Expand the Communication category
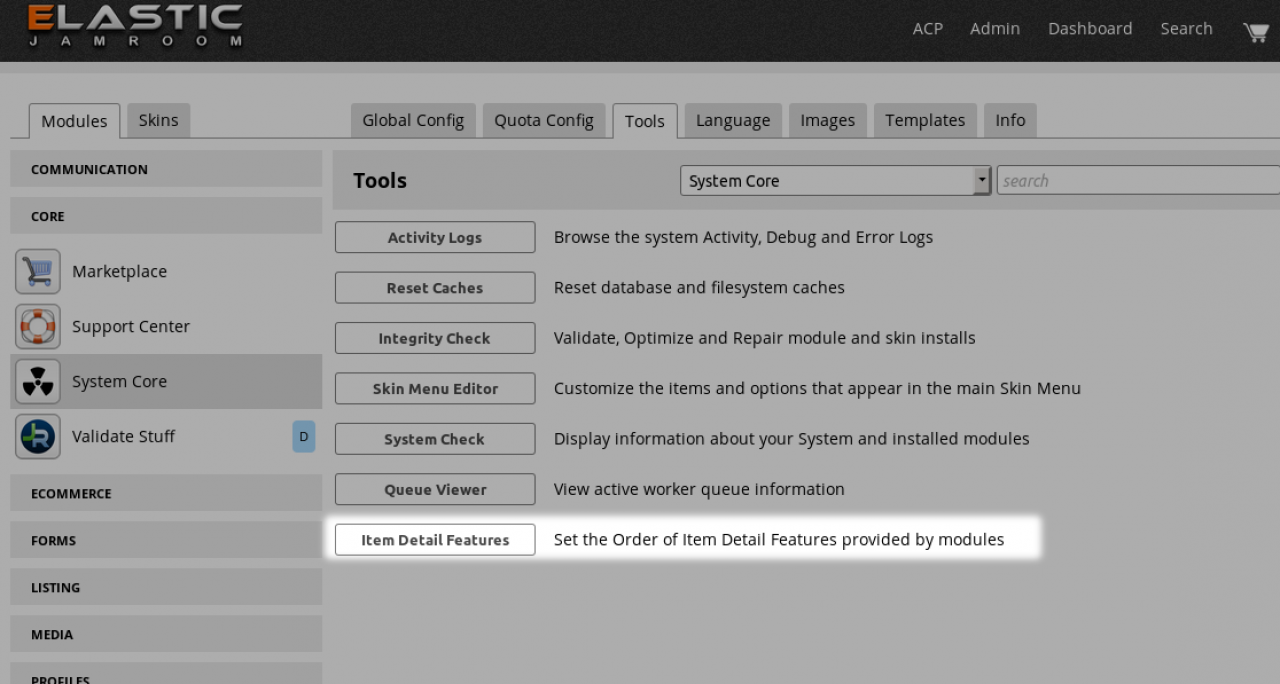The image size is (1280, 684). pos(166,169)
